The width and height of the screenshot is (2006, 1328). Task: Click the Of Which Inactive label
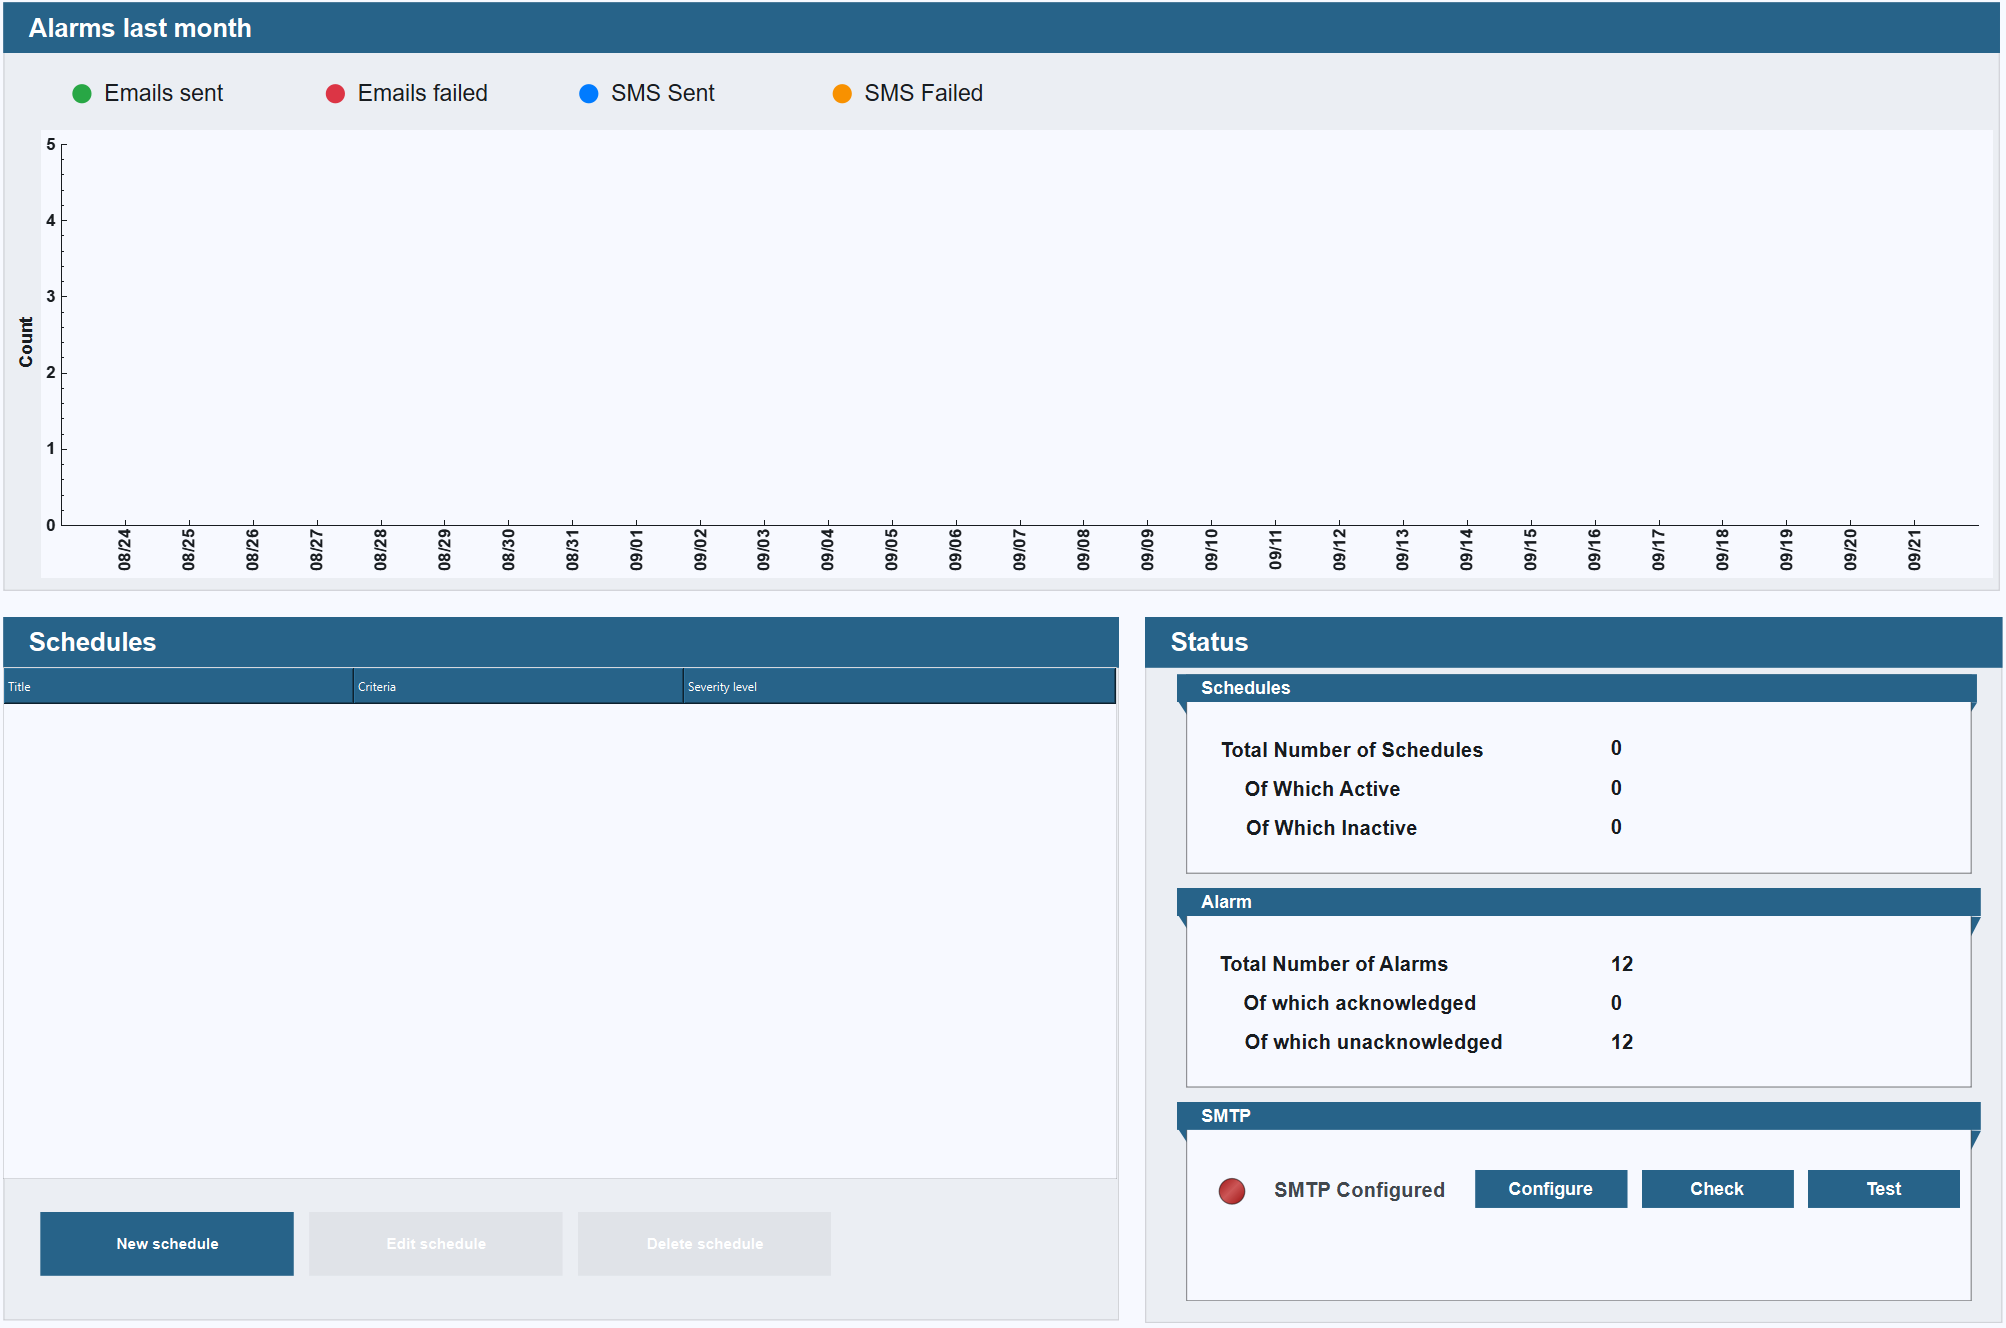coord(1331,828)
